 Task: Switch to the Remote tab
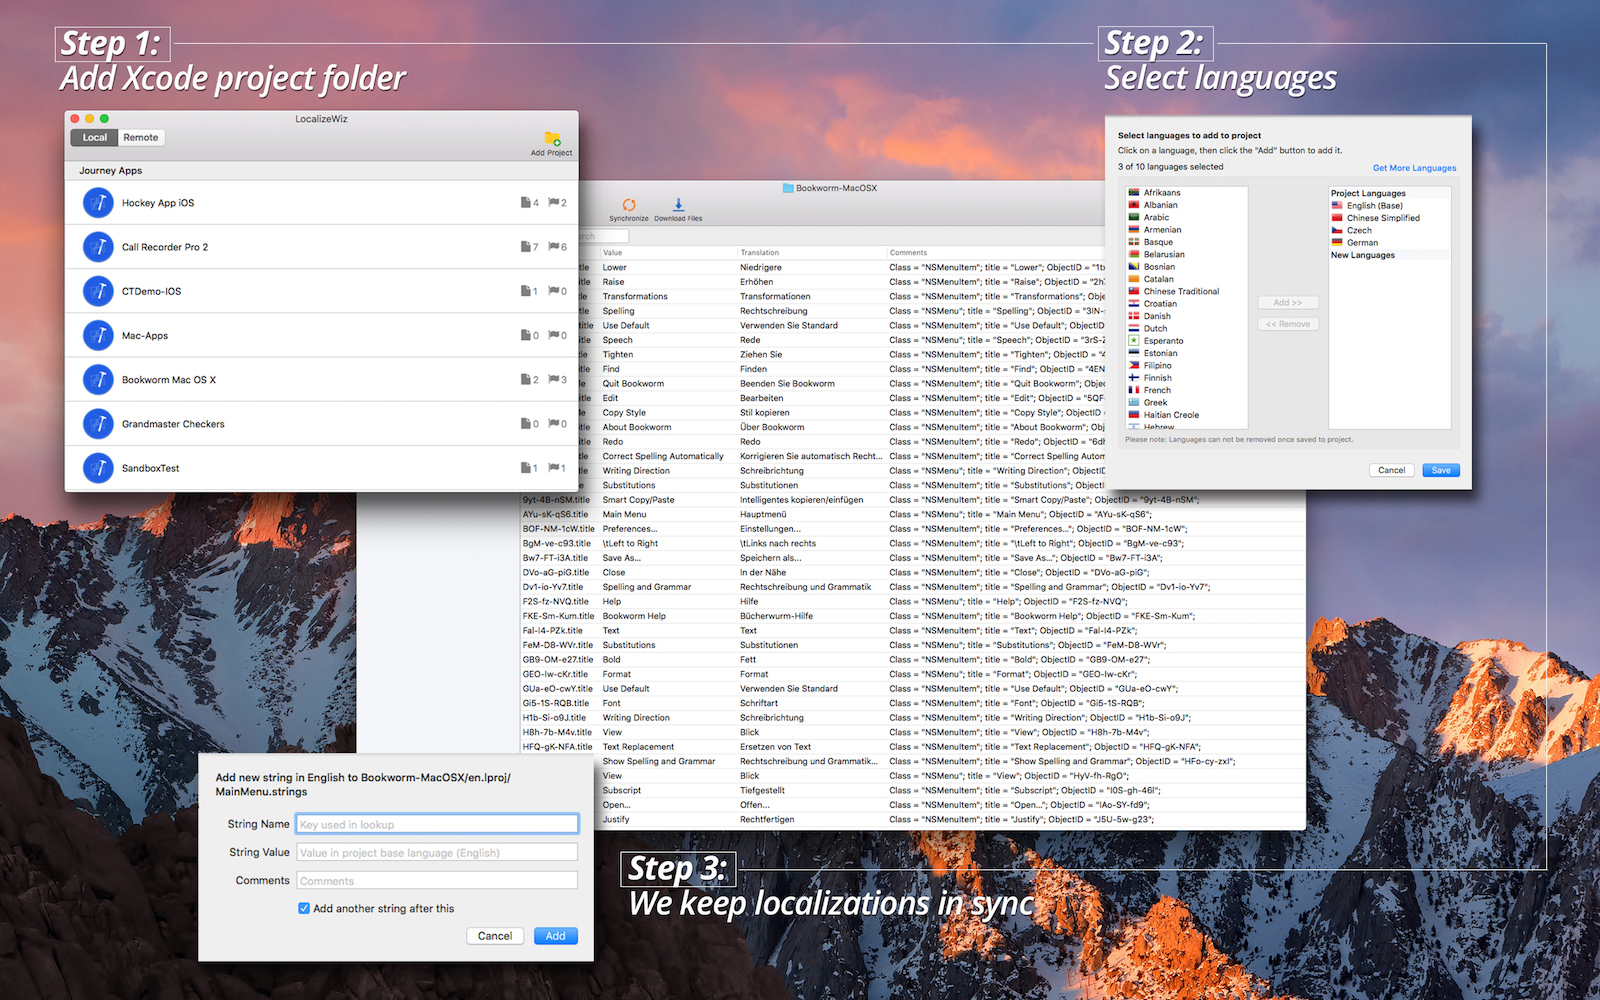point(141,138)
